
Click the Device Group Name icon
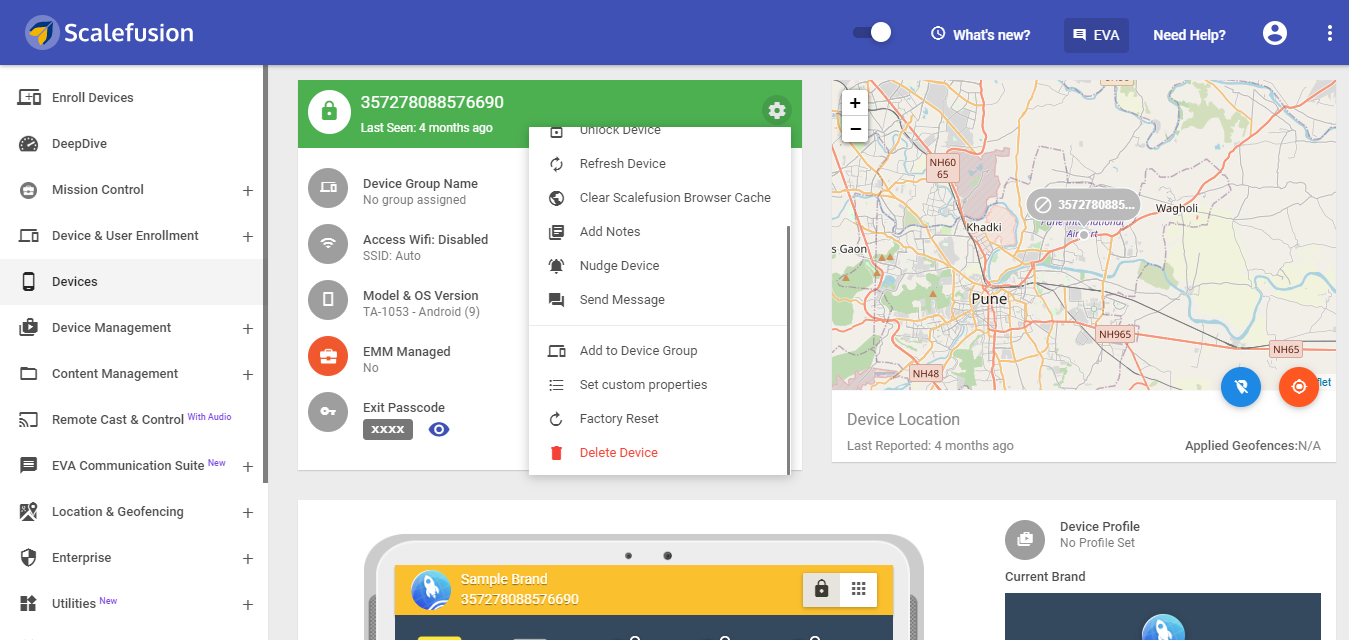point(328,188)
